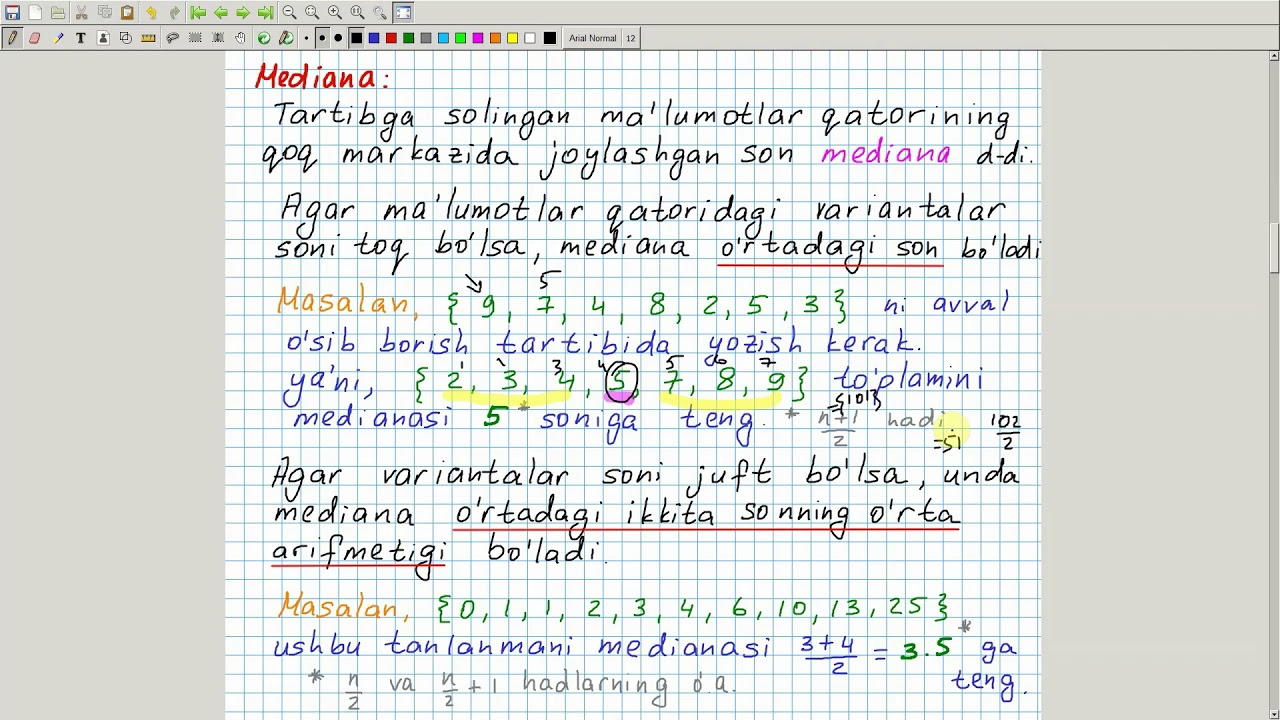Viewport: 1280px width, 720px height.
Task: Pick the magenta color swatch
Action: 478,38
